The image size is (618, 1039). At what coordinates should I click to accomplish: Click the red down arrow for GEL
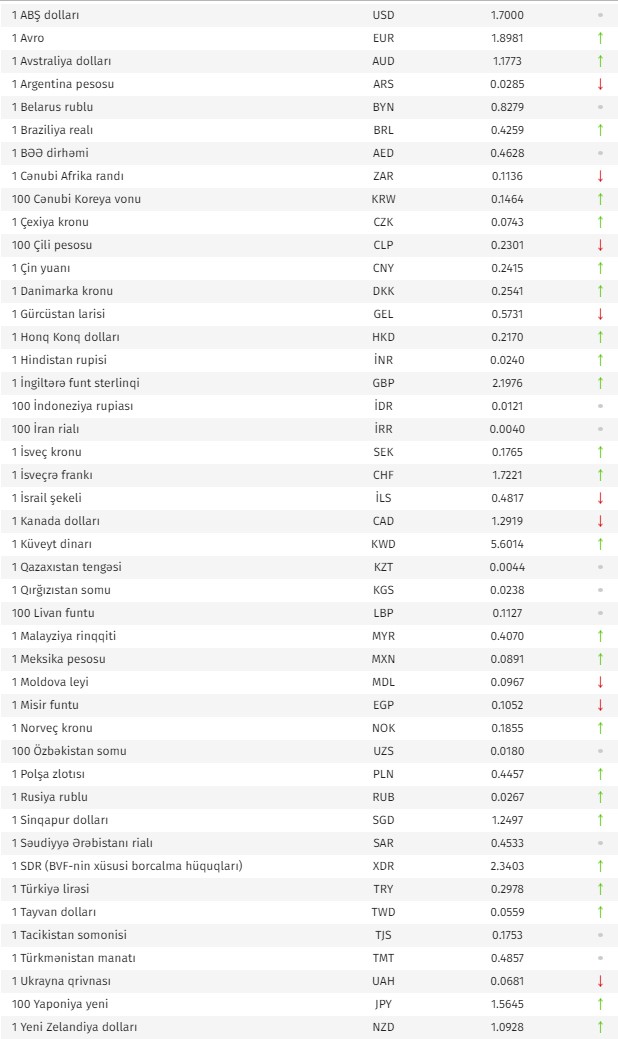point(600,314)
